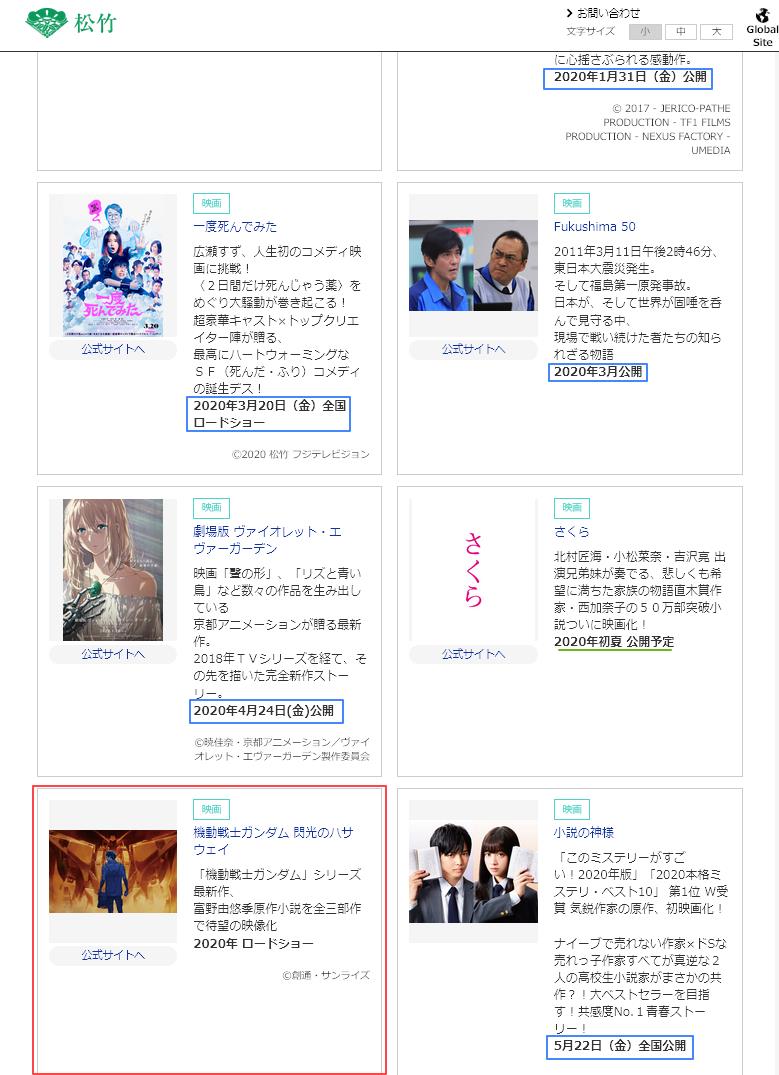This screenshot has width=779, height=1075.
Task: Click 映画 tag on Fukushima 50 card
Action: tap(572, 203)
